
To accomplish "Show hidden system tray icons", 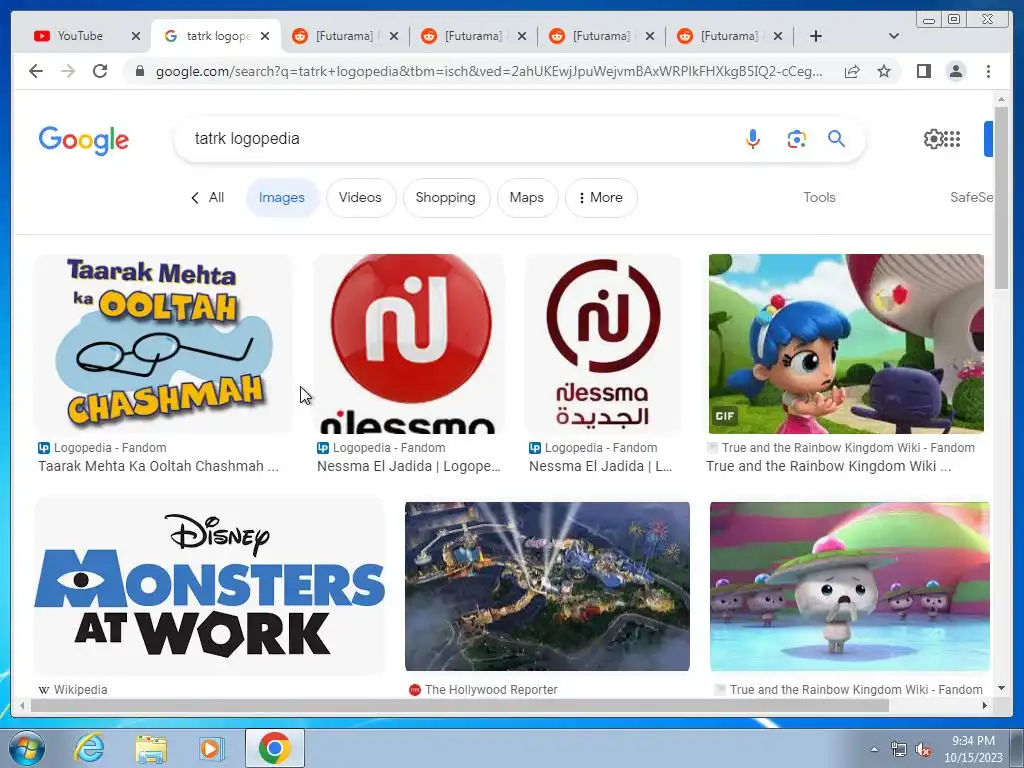I will tap(874, 749).
